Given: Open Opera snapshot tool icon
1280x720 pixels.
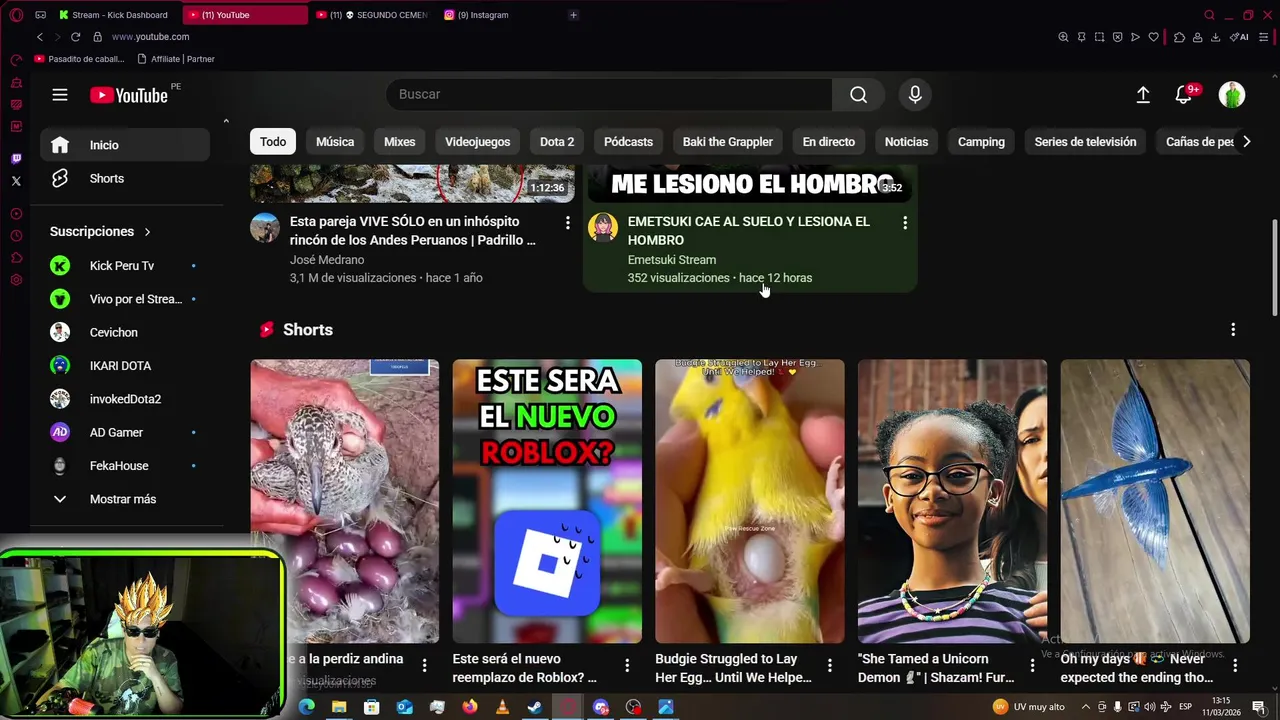Looking at the screenshot, I should pos(1099,37).
